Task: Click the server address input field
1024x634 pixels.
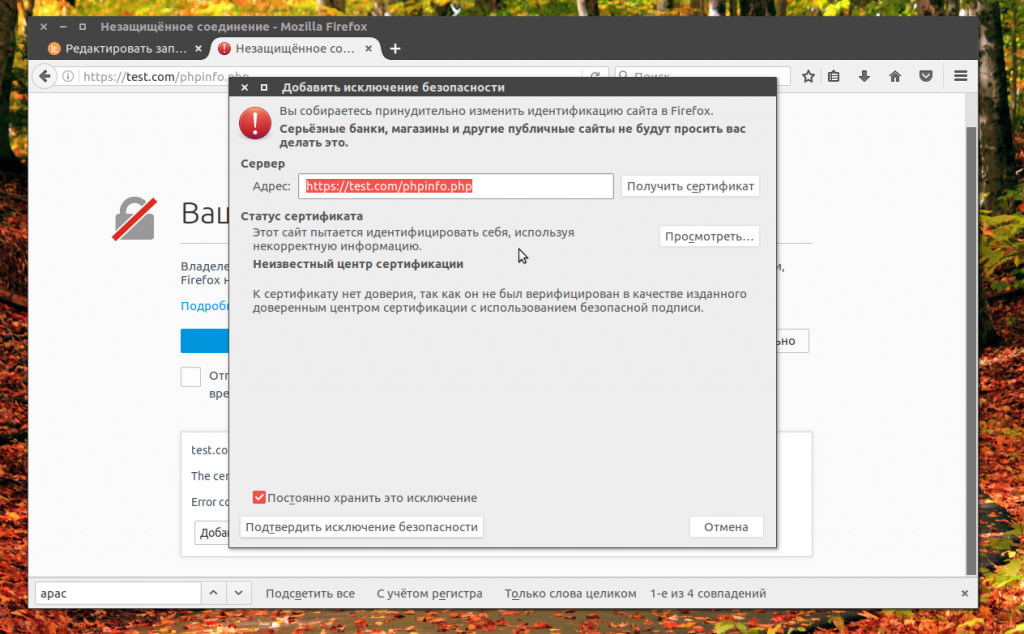Action: coord(456,186)
